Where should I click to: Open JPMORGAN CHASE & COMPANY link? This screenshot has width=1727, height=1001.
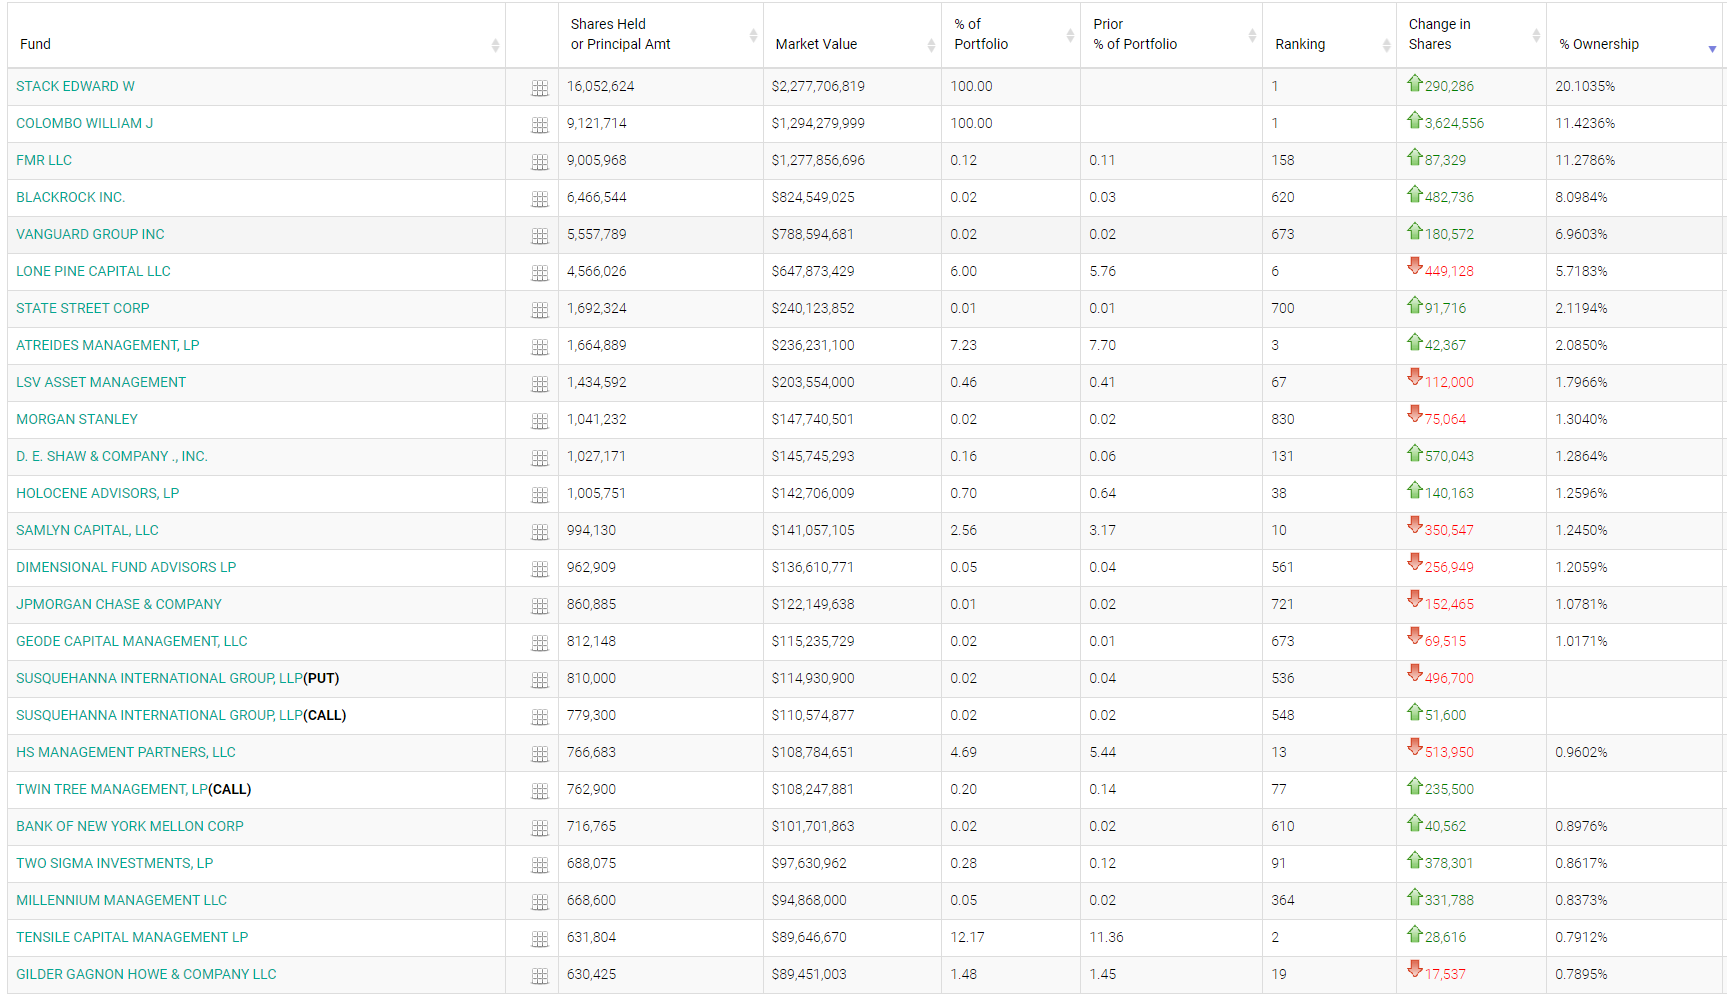point(118,604)
